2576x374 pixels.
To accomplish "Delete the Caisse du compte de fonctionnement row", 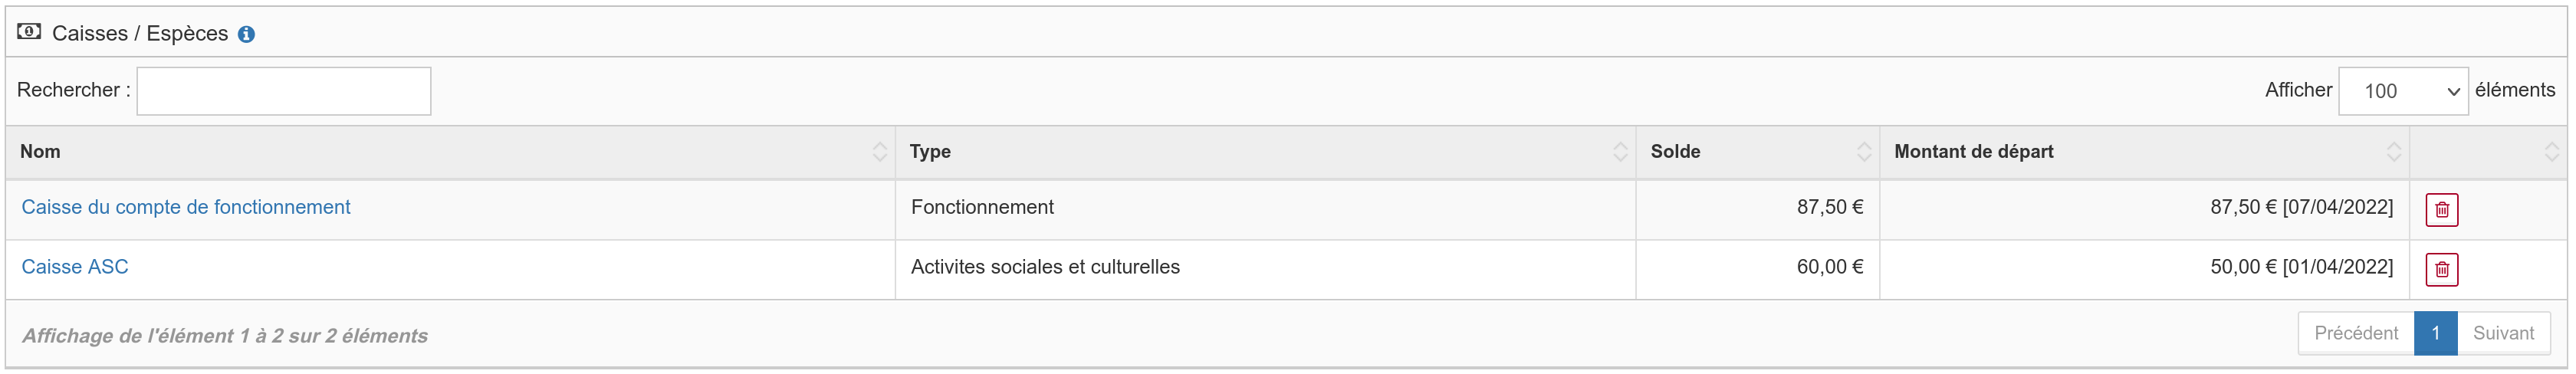I will point(2441,210).
